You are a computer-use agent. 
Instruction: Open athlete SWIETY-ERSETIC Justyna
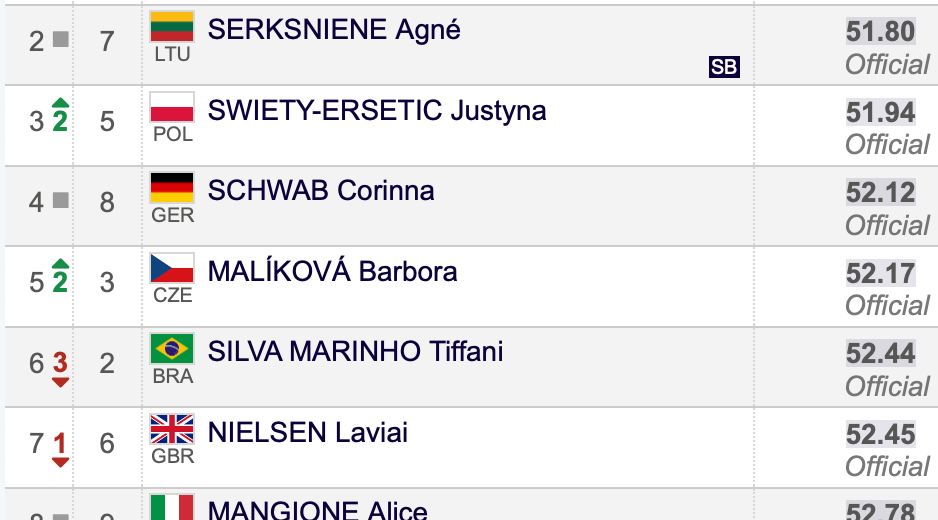(377, 111)
